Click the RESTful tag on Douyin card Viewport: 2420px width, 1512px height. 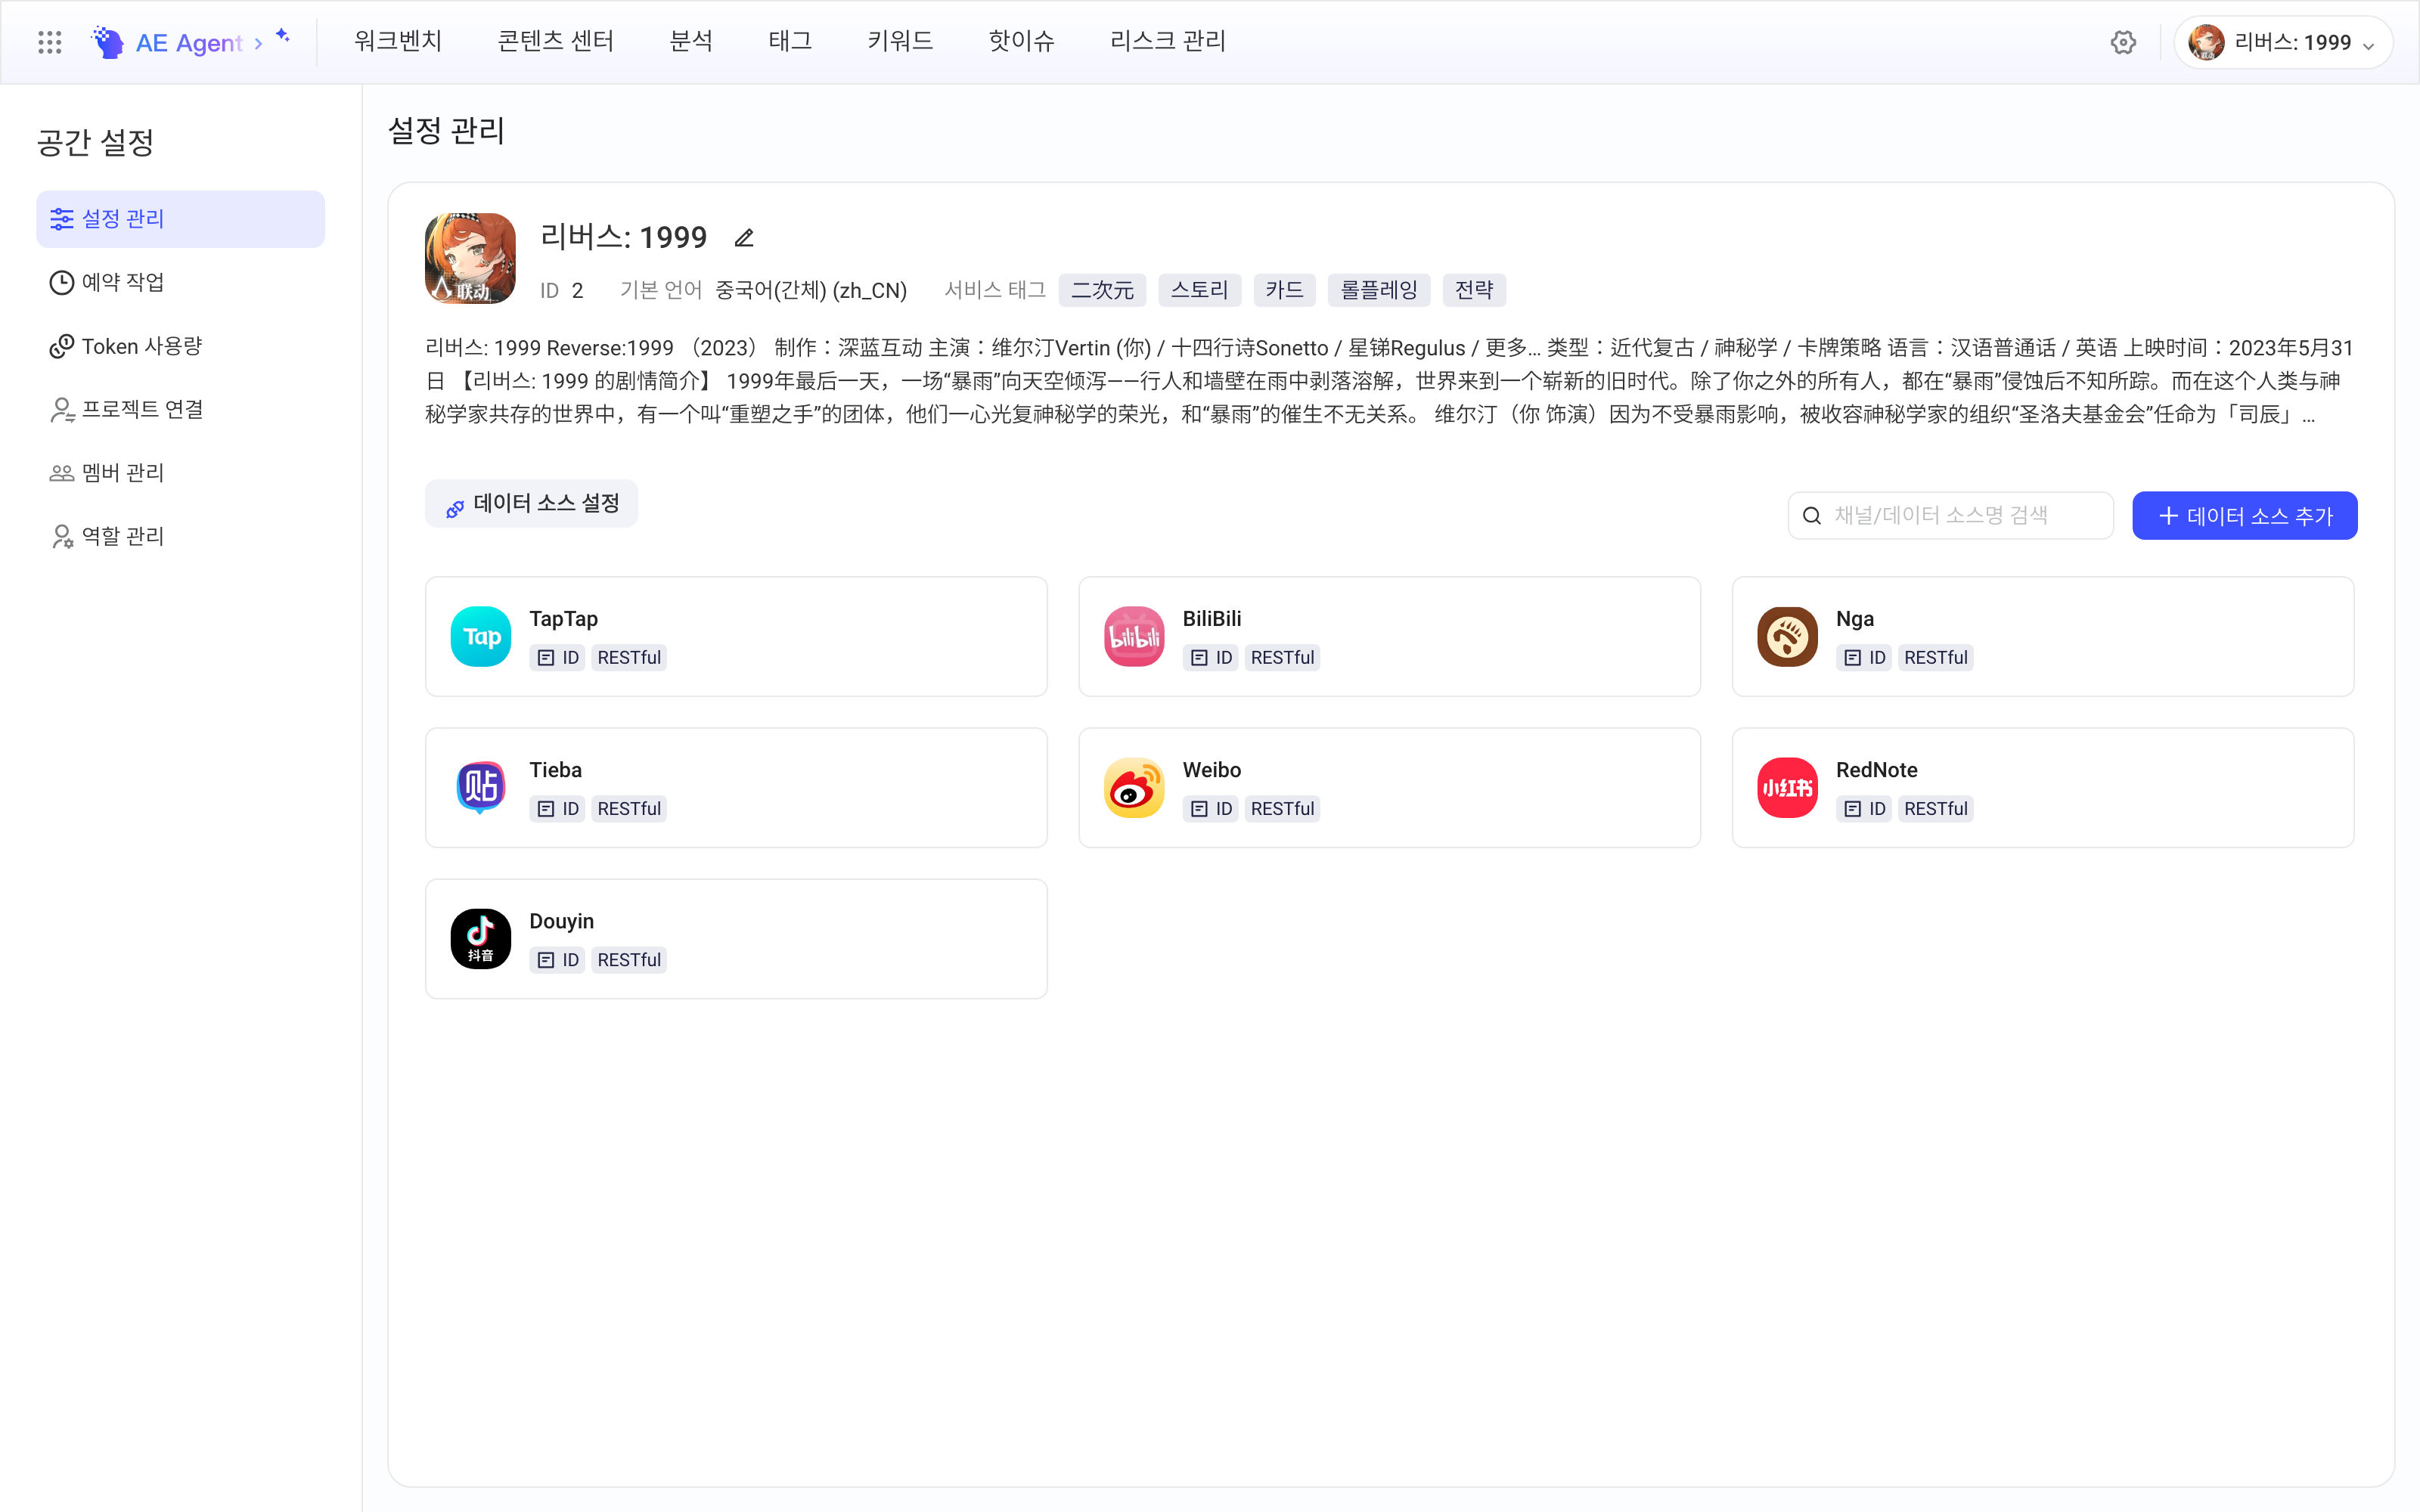point(629,960)
